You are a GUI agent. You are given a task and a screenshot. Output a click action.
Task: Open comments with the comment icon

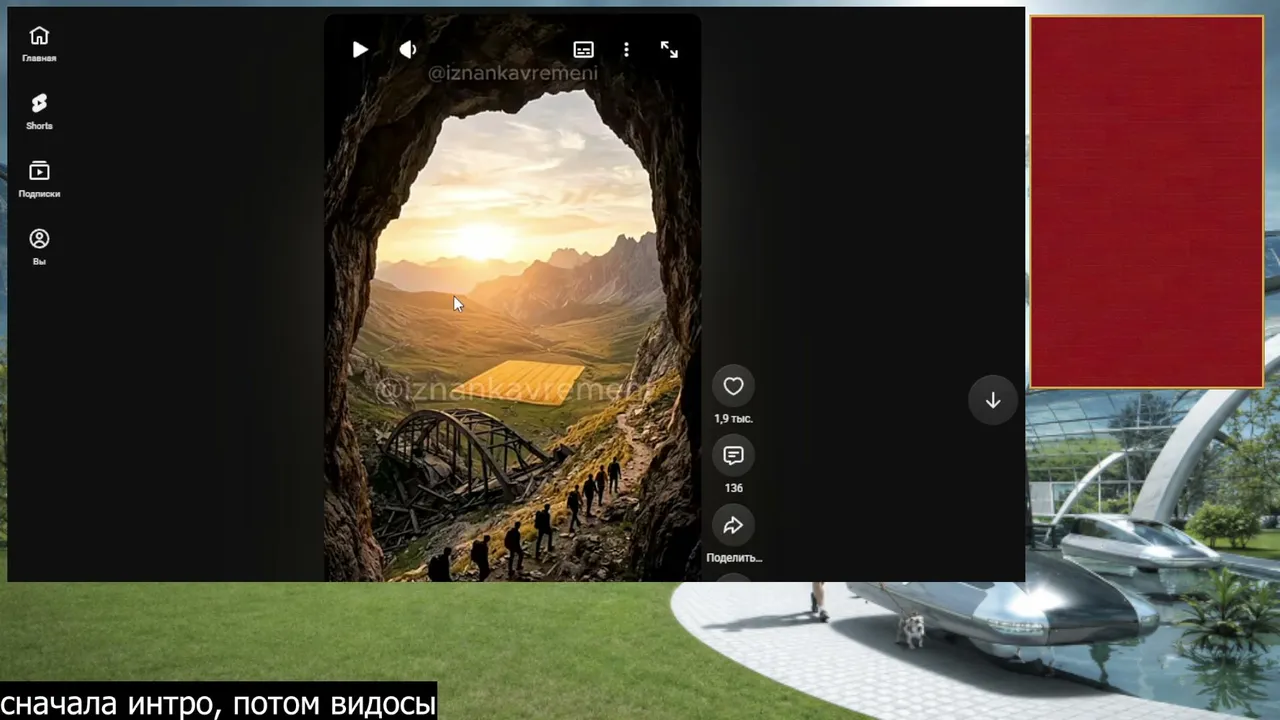tap(733, 456)
